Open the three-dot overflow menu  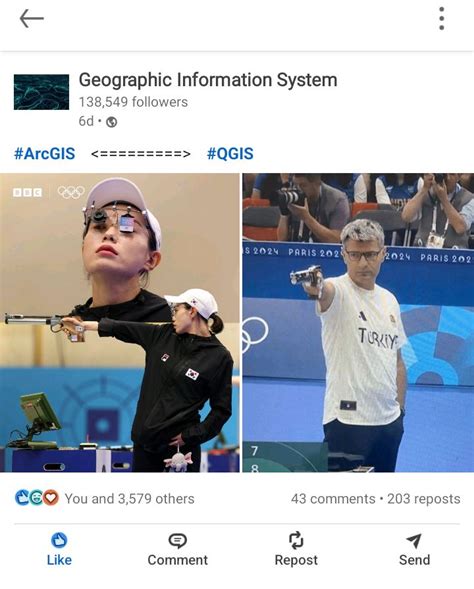[x=442, y=18]
